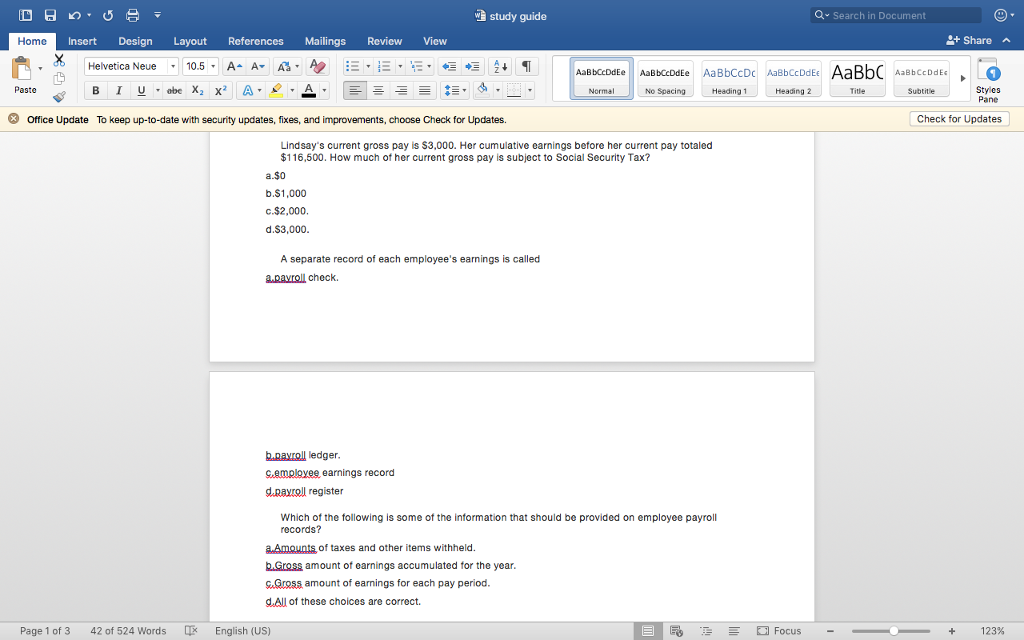Click the Redo/Repeat icon
The image size is (1024, 640).
[x=108, y=15]
